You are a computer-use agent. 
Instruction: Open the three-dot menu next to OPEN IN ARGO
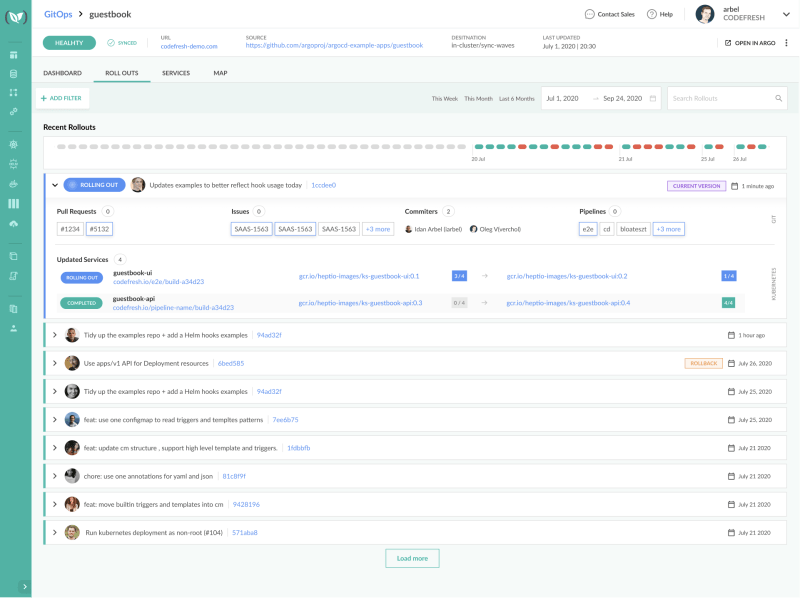(786, 43)
